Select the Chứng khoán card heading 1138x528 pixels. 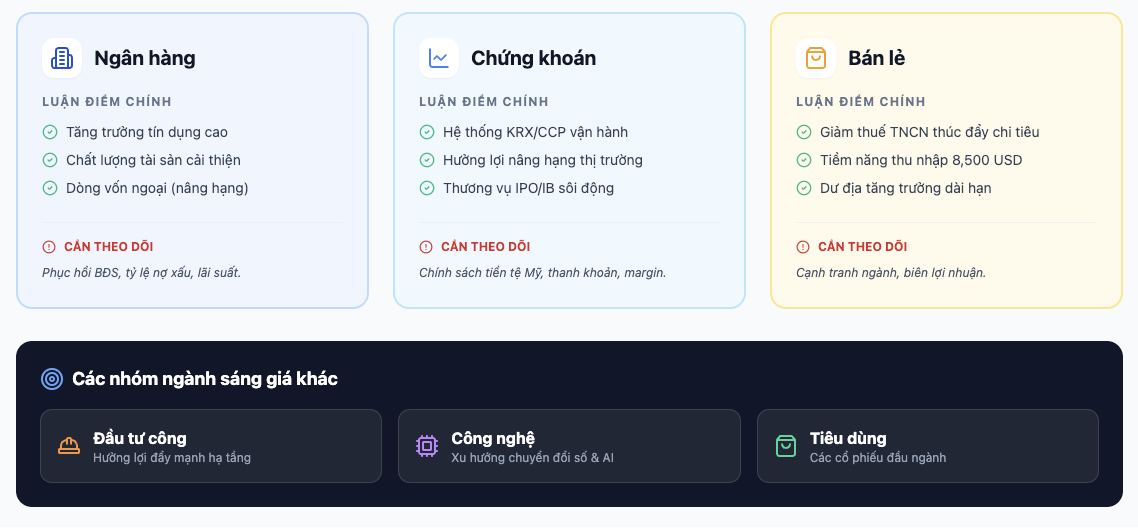click(533, 58)
